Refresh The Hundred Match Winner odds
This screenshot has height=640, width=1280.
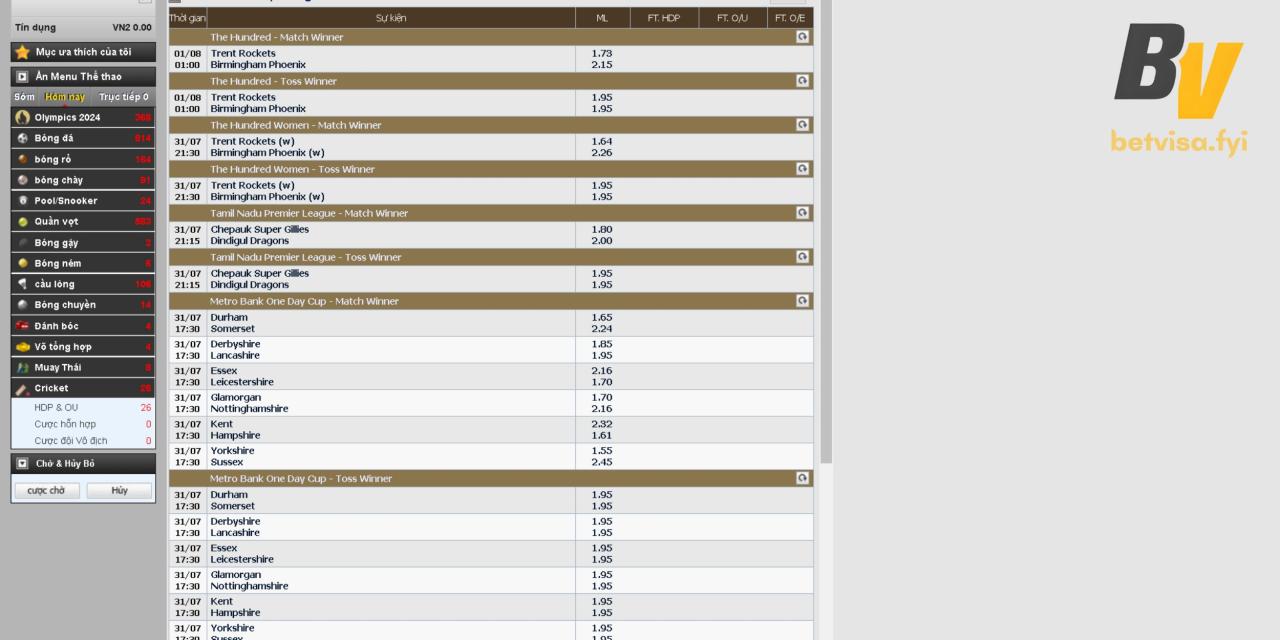point(802,37)
